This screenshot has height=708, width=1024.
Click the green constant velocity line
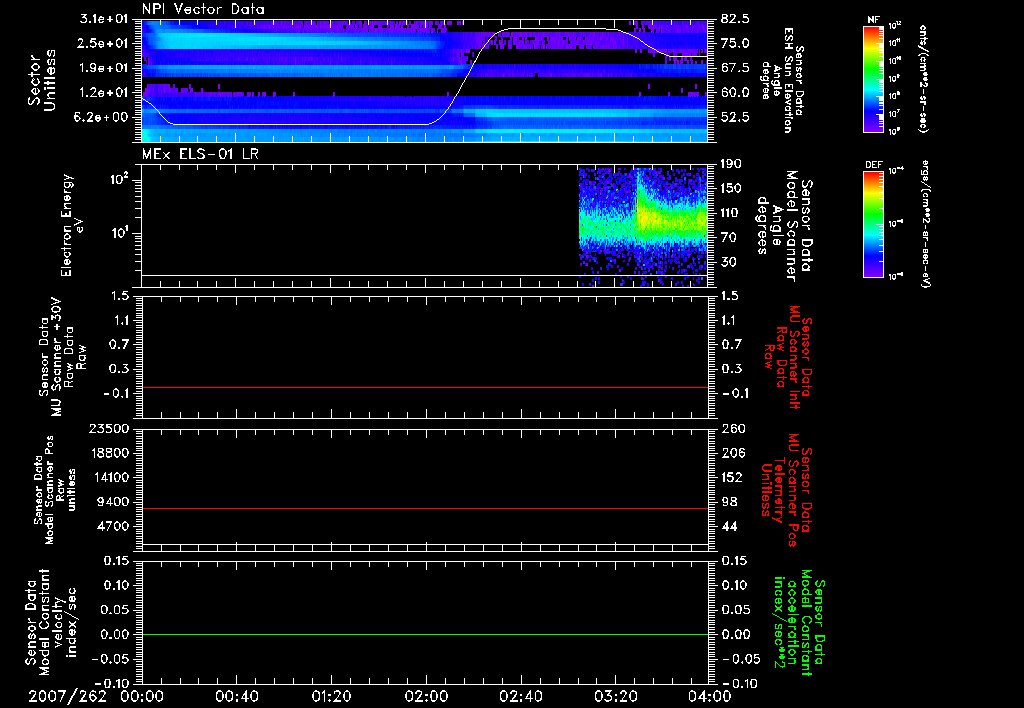pyautogui.click(x=425, y=635)
